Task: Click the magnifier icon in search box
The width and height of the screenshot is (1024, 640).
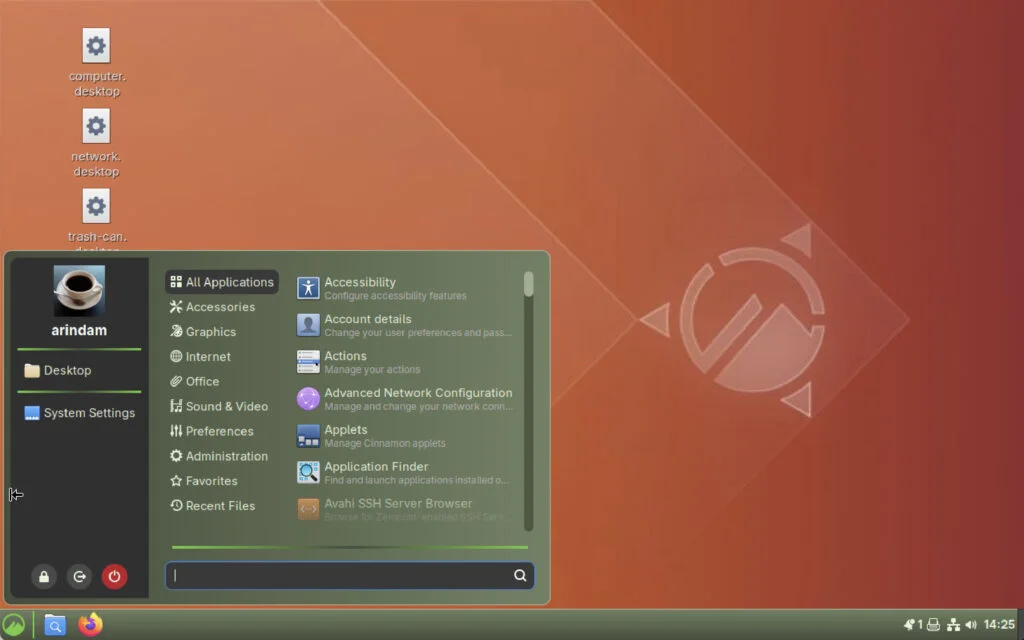Action: click(520, 575)
